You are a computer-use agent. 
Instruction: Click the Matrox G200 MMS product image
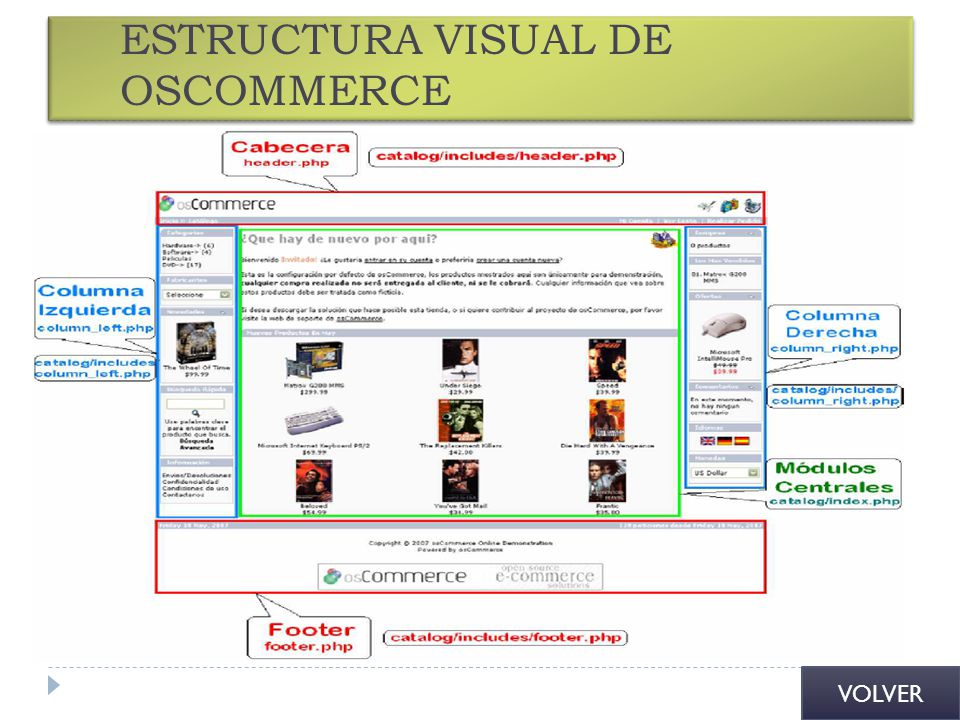314,361
